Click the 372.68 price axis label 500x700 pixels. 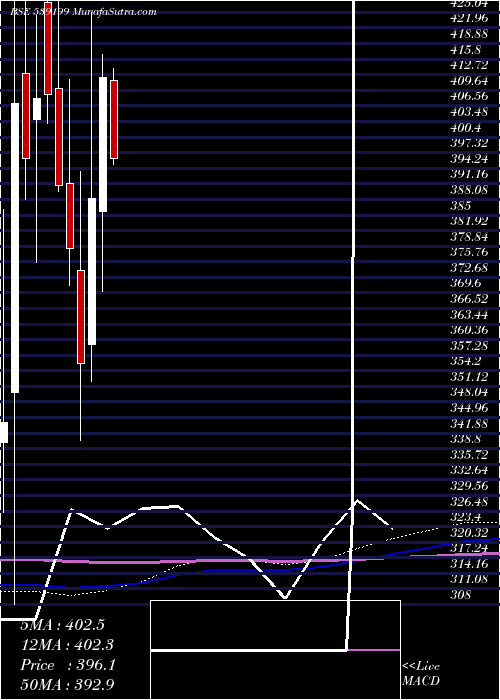[x=468, y=268]
